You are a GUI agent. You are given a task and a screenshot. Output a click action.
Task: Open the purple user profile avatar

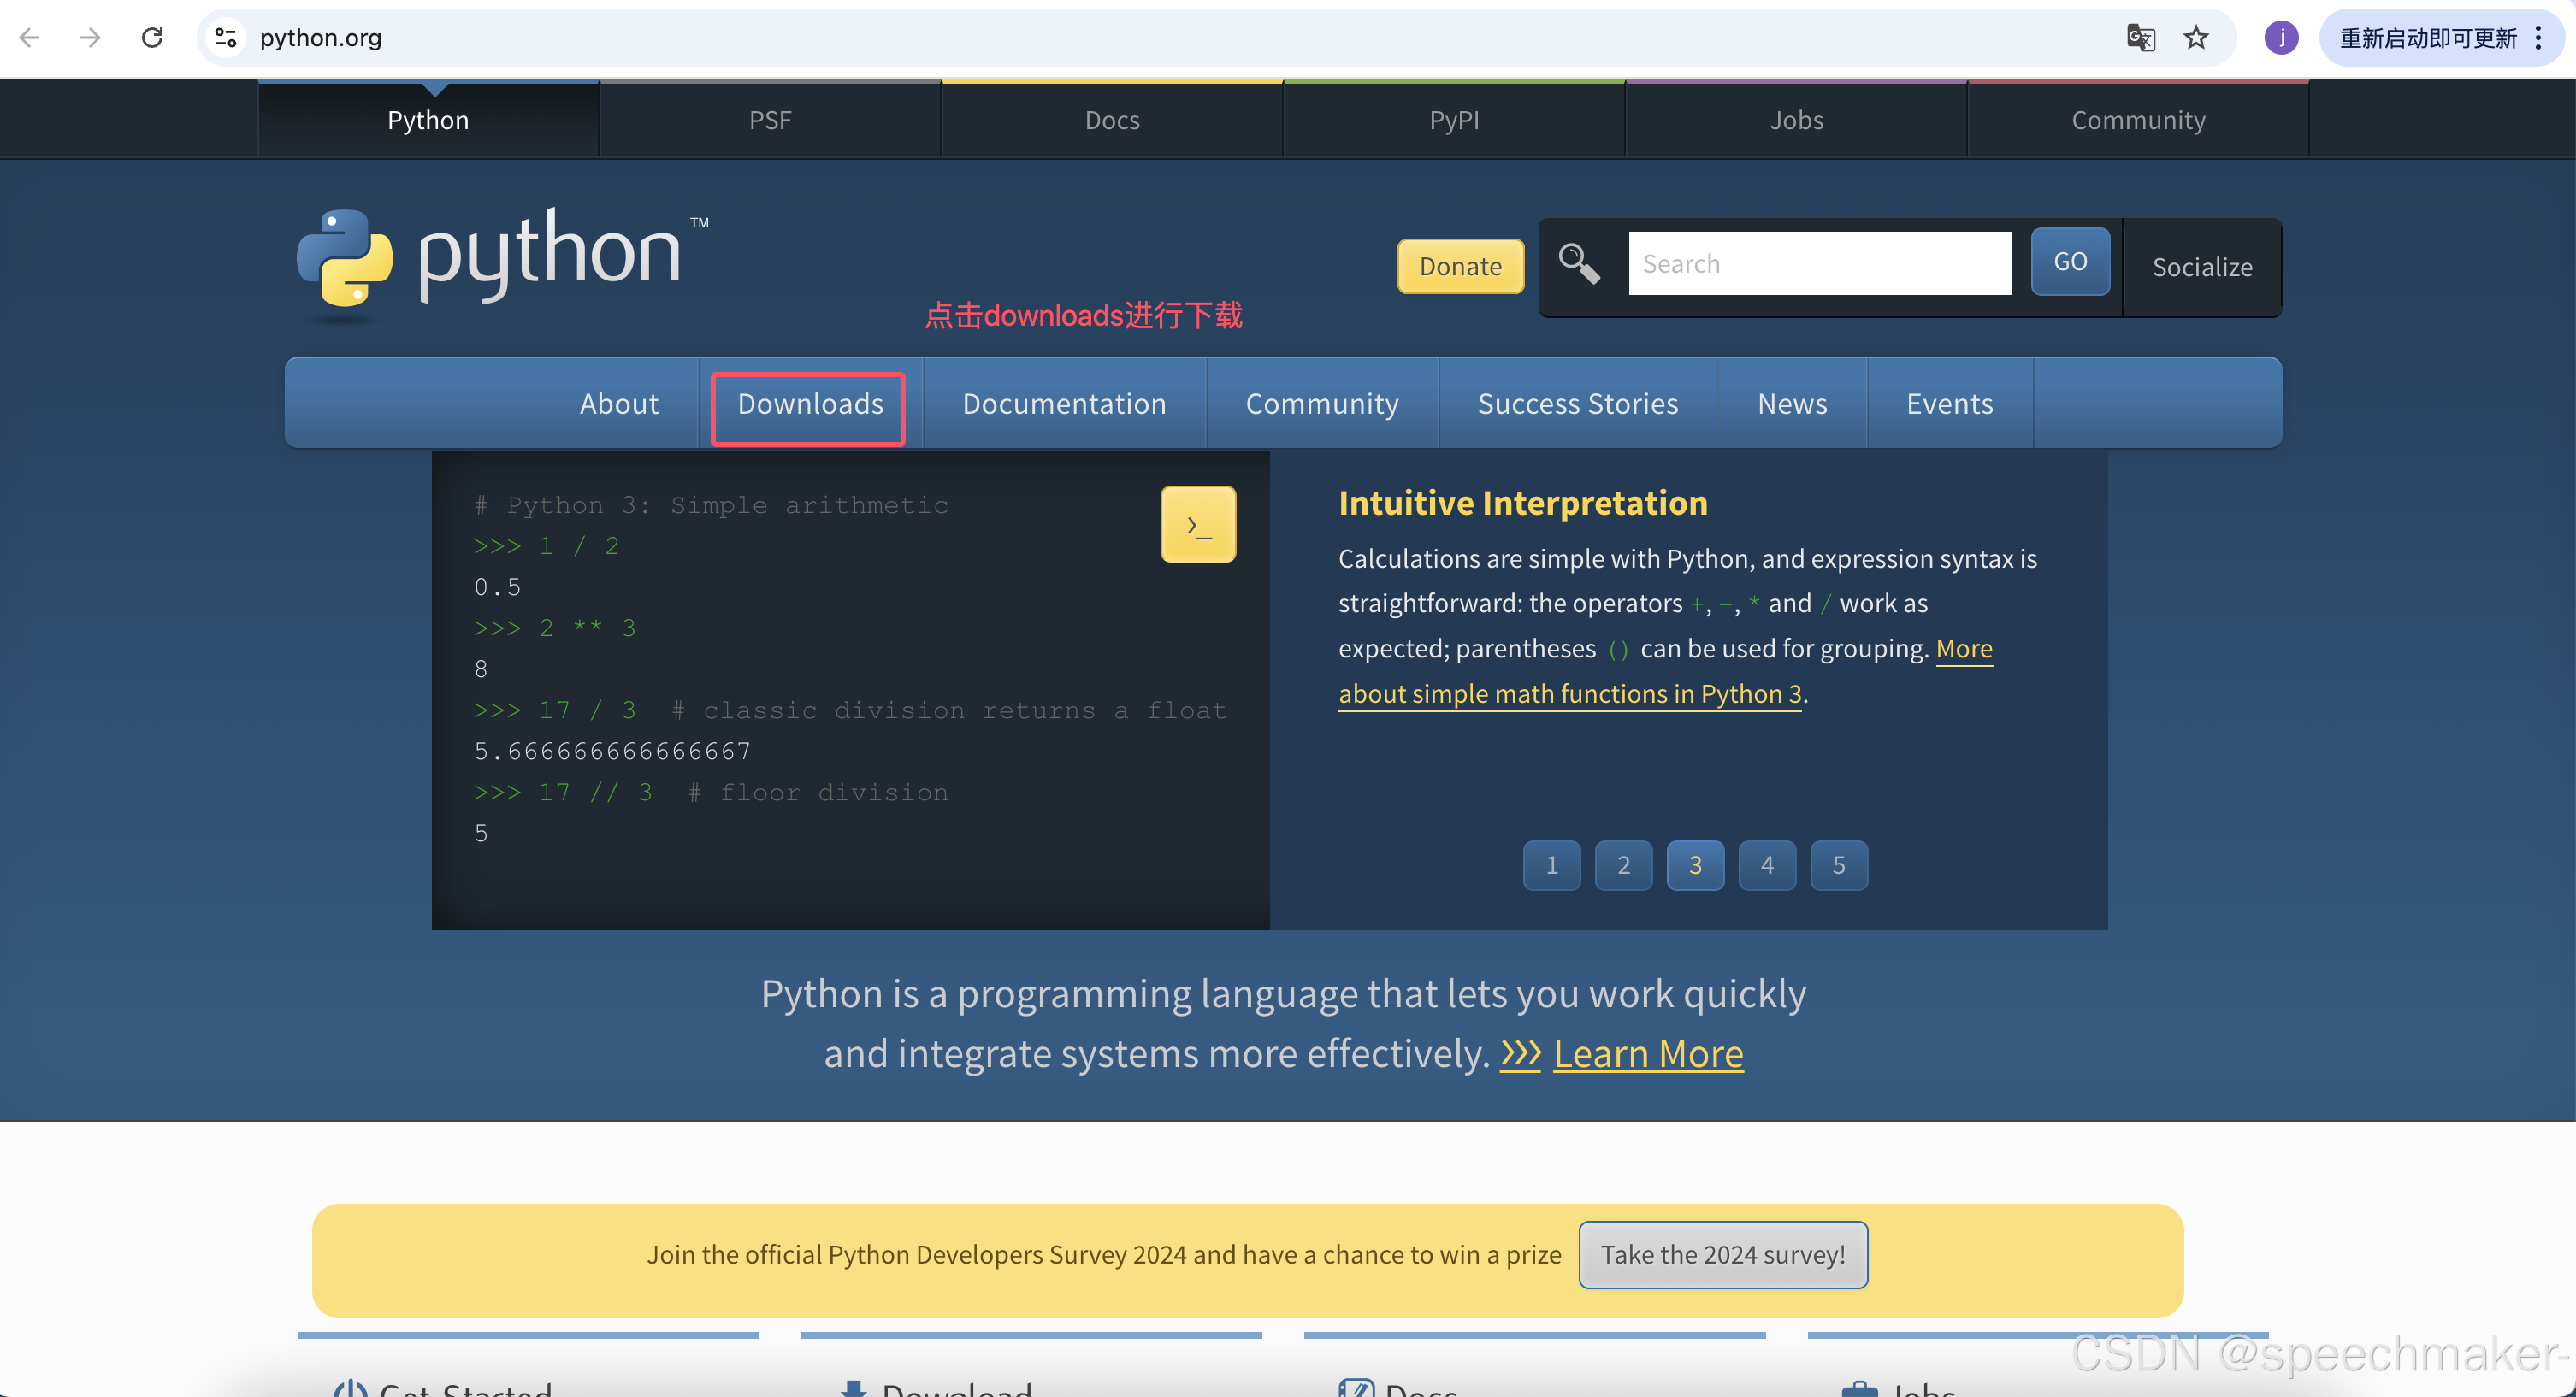point(2281,38)
